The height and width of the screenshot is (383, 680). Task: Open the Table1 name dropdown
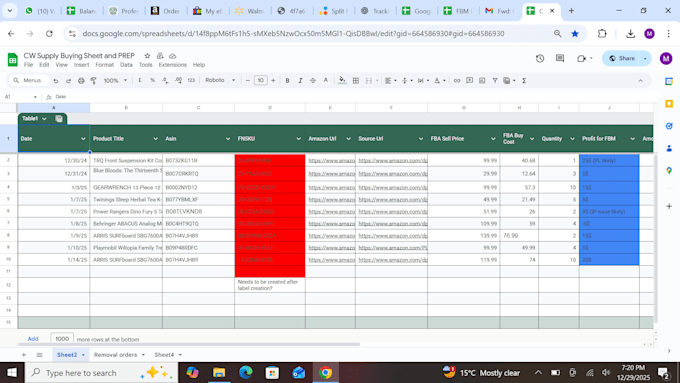44,119
